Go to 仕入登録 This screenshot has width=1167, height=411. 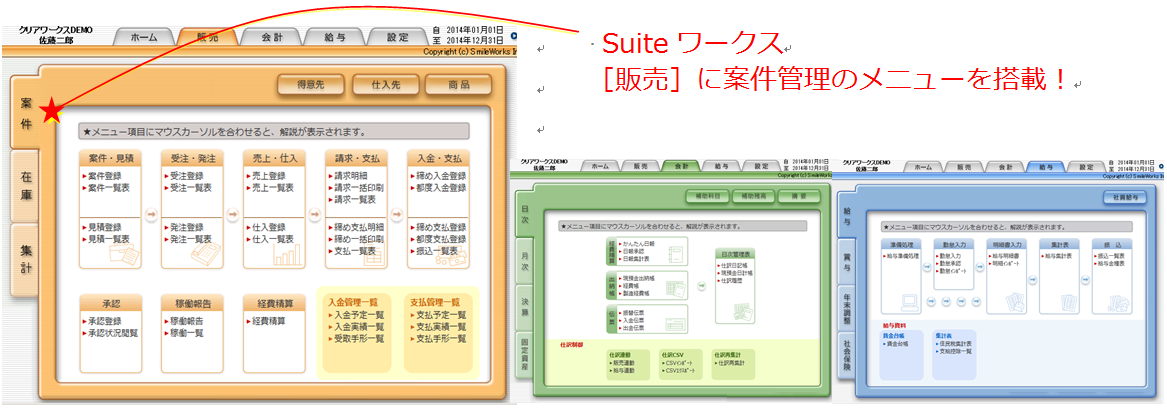coord(268,227)
